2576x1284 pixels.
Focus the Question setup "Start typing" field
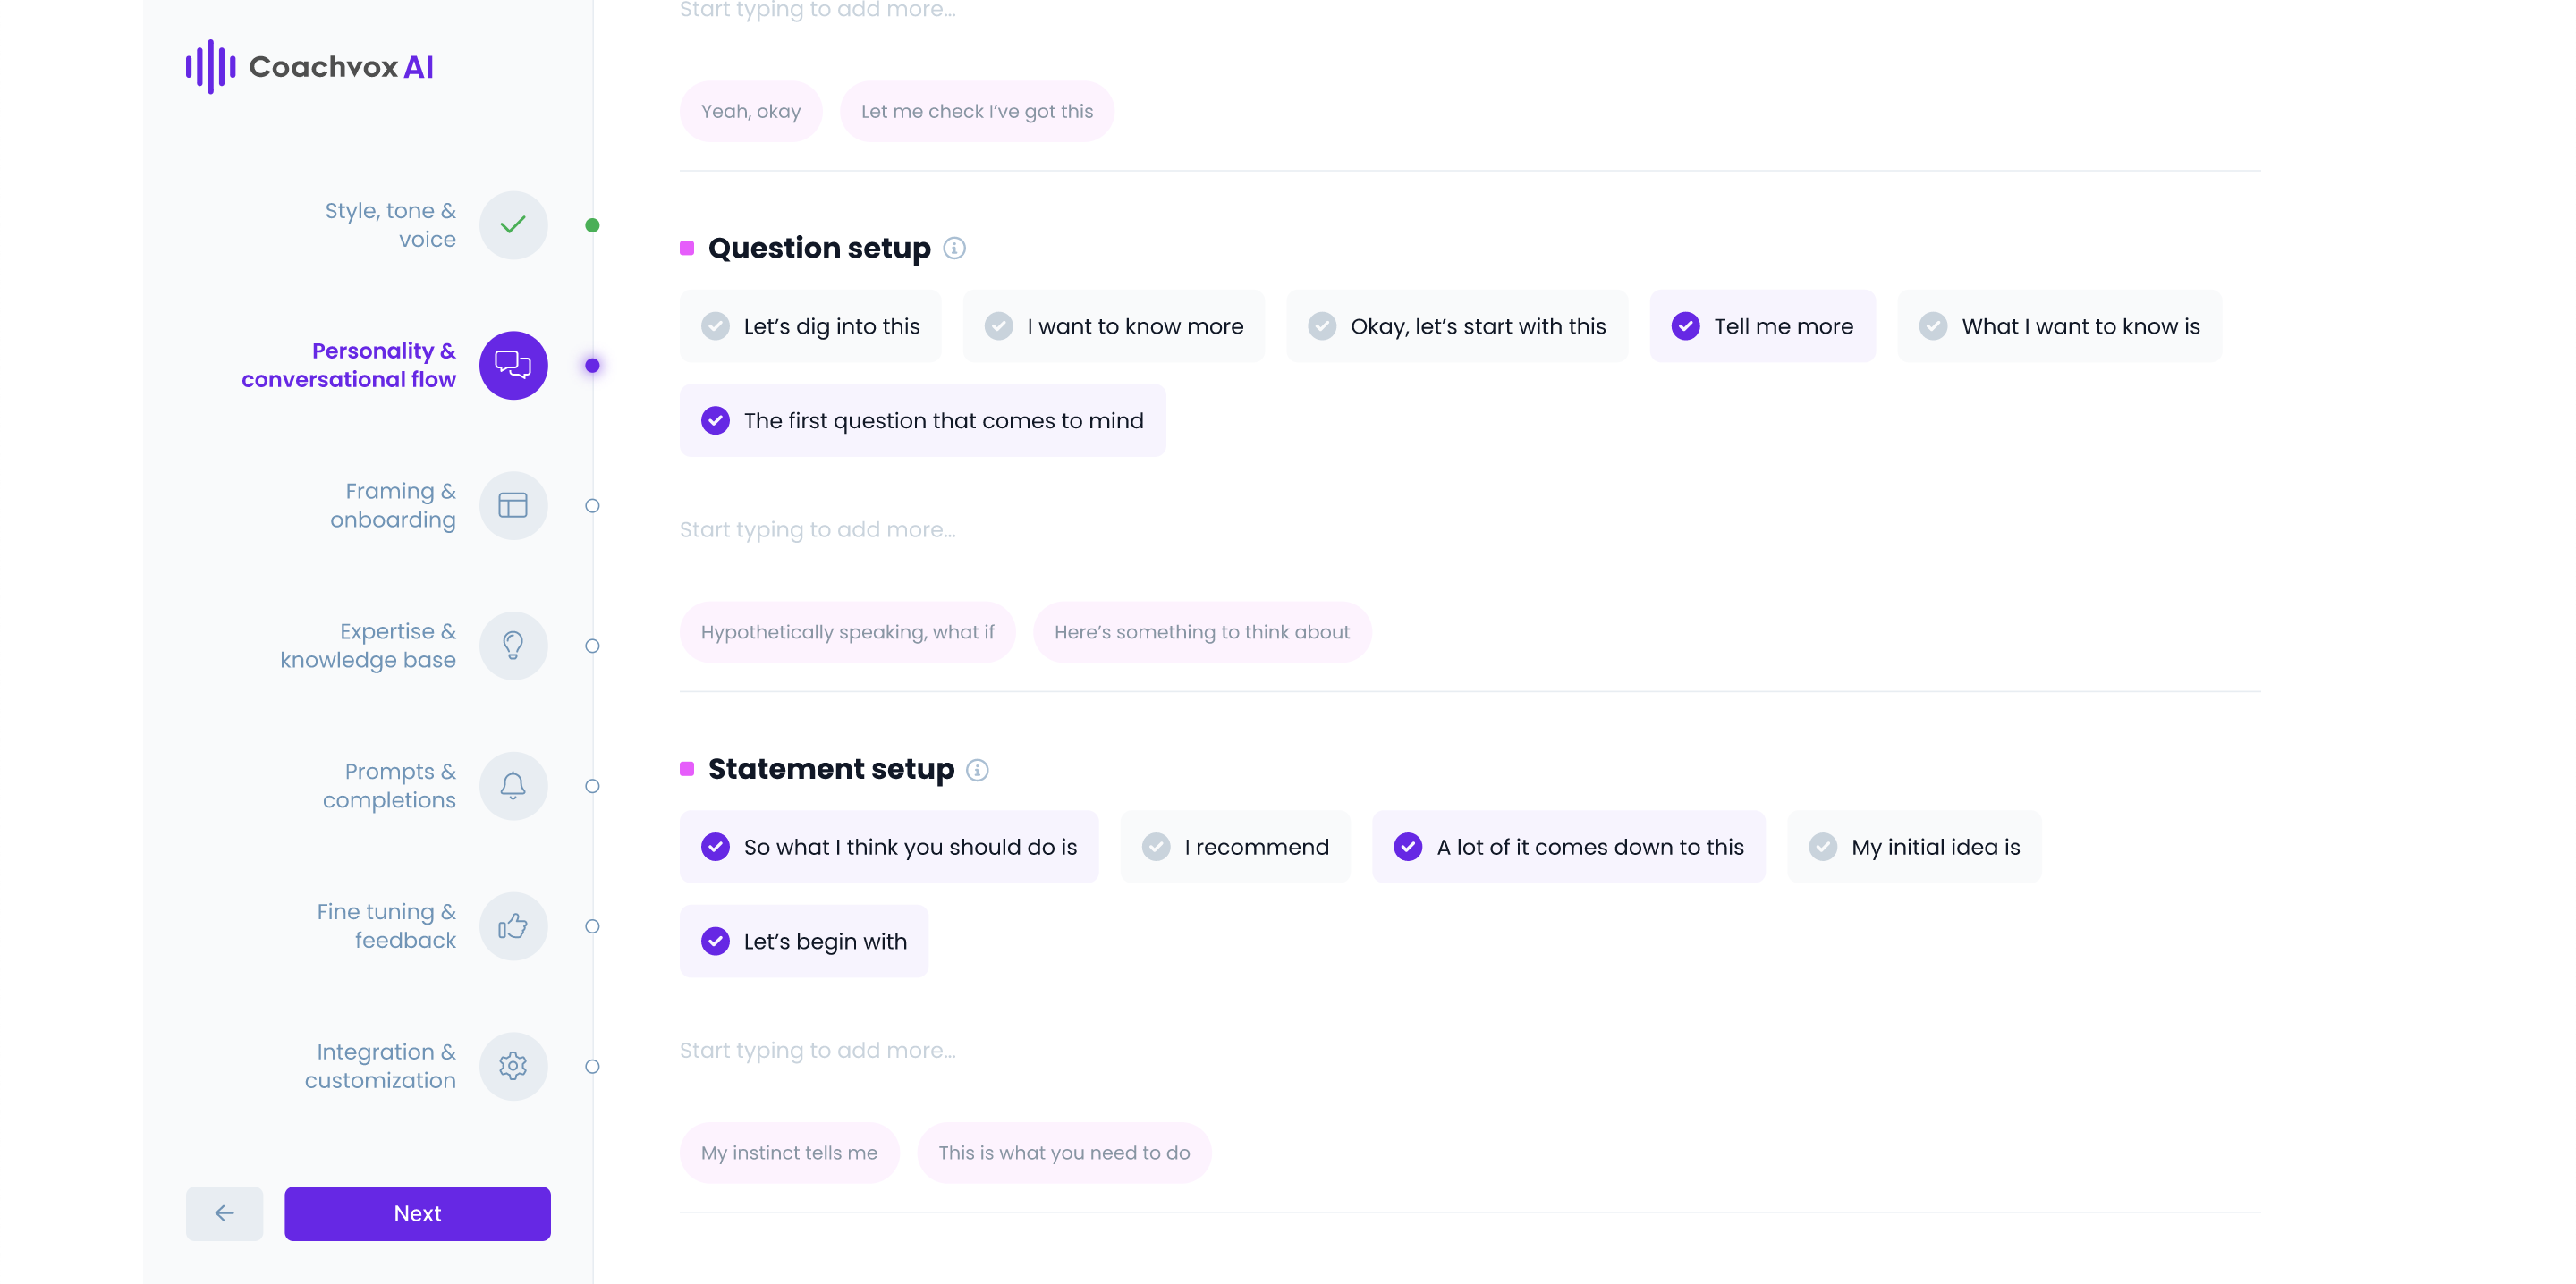pyautogui.click(x=1470, y=530)
